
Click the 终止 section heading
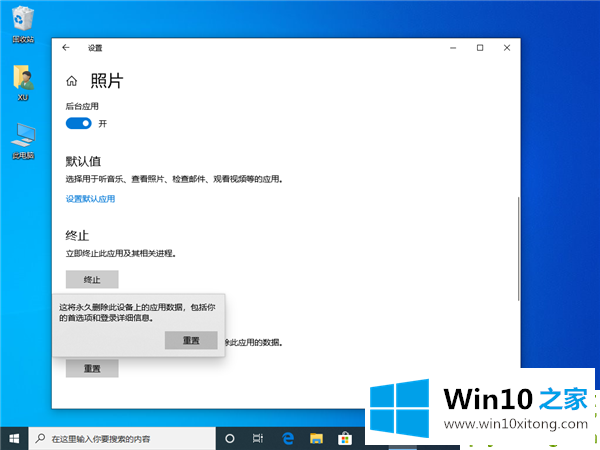tap(77, 235)
